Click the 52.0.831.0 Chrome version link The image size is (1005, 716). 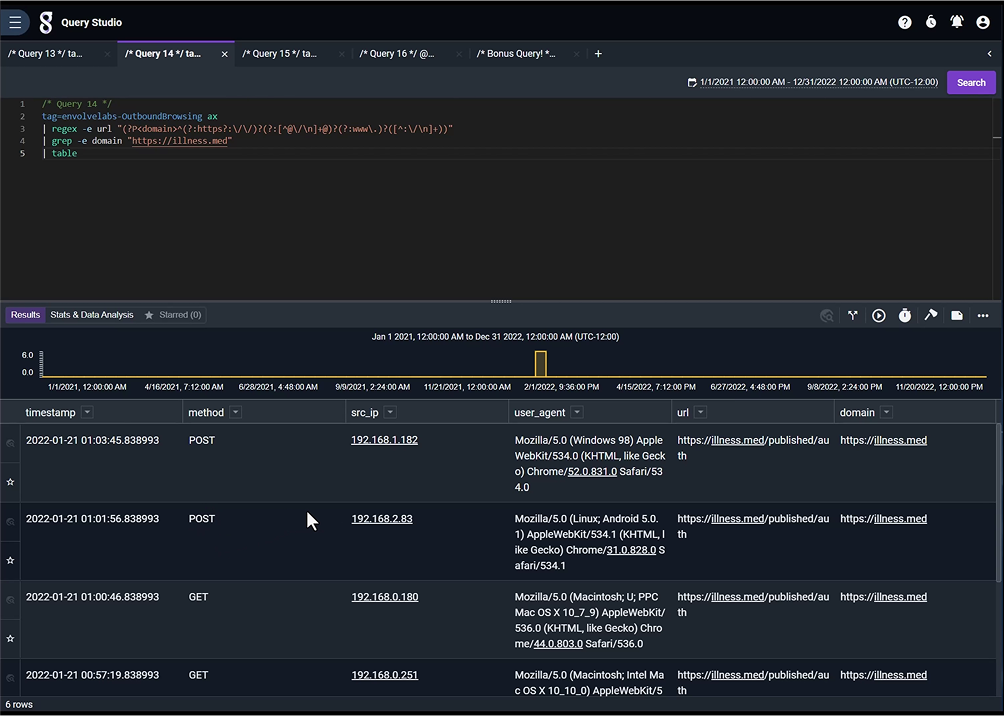(592, 472)
